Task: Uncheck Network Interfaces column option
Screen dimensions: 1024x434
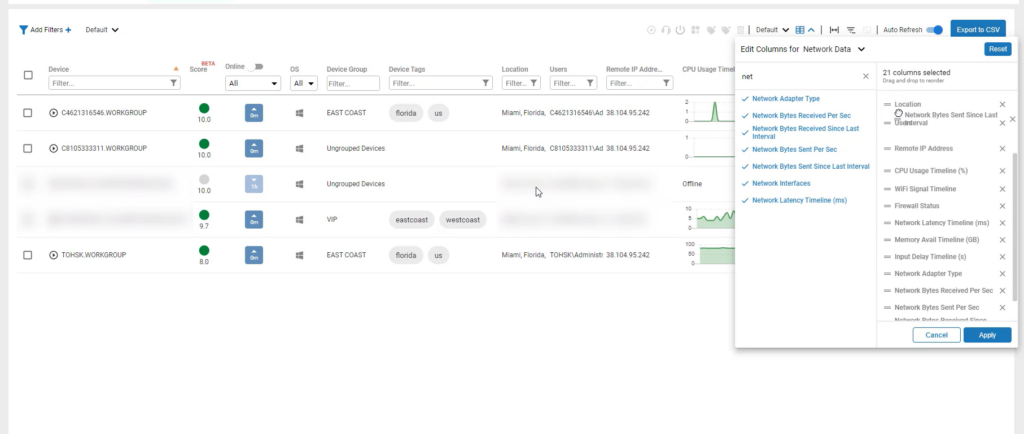Action: coord(745,183)
